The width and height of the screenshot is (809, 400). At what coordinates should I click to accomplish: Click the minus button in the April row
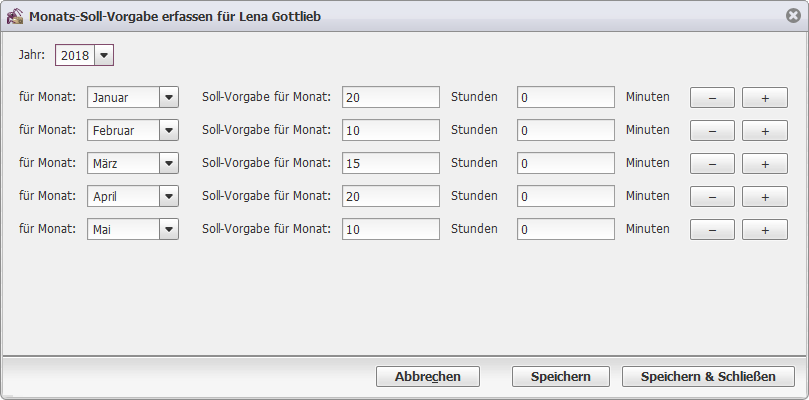coord(712,197)
